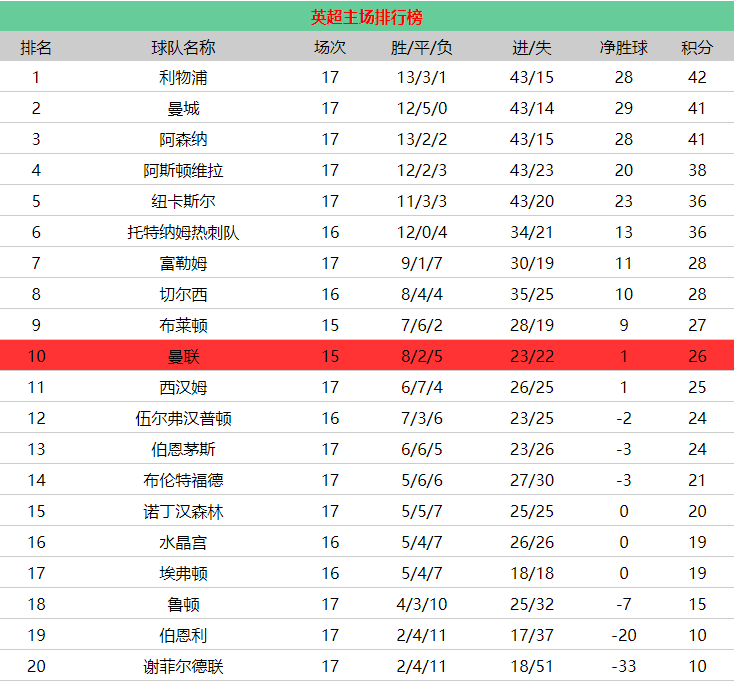
Task: Click the 诺丁汉森林 team name
Action: (x=183, y=511)
